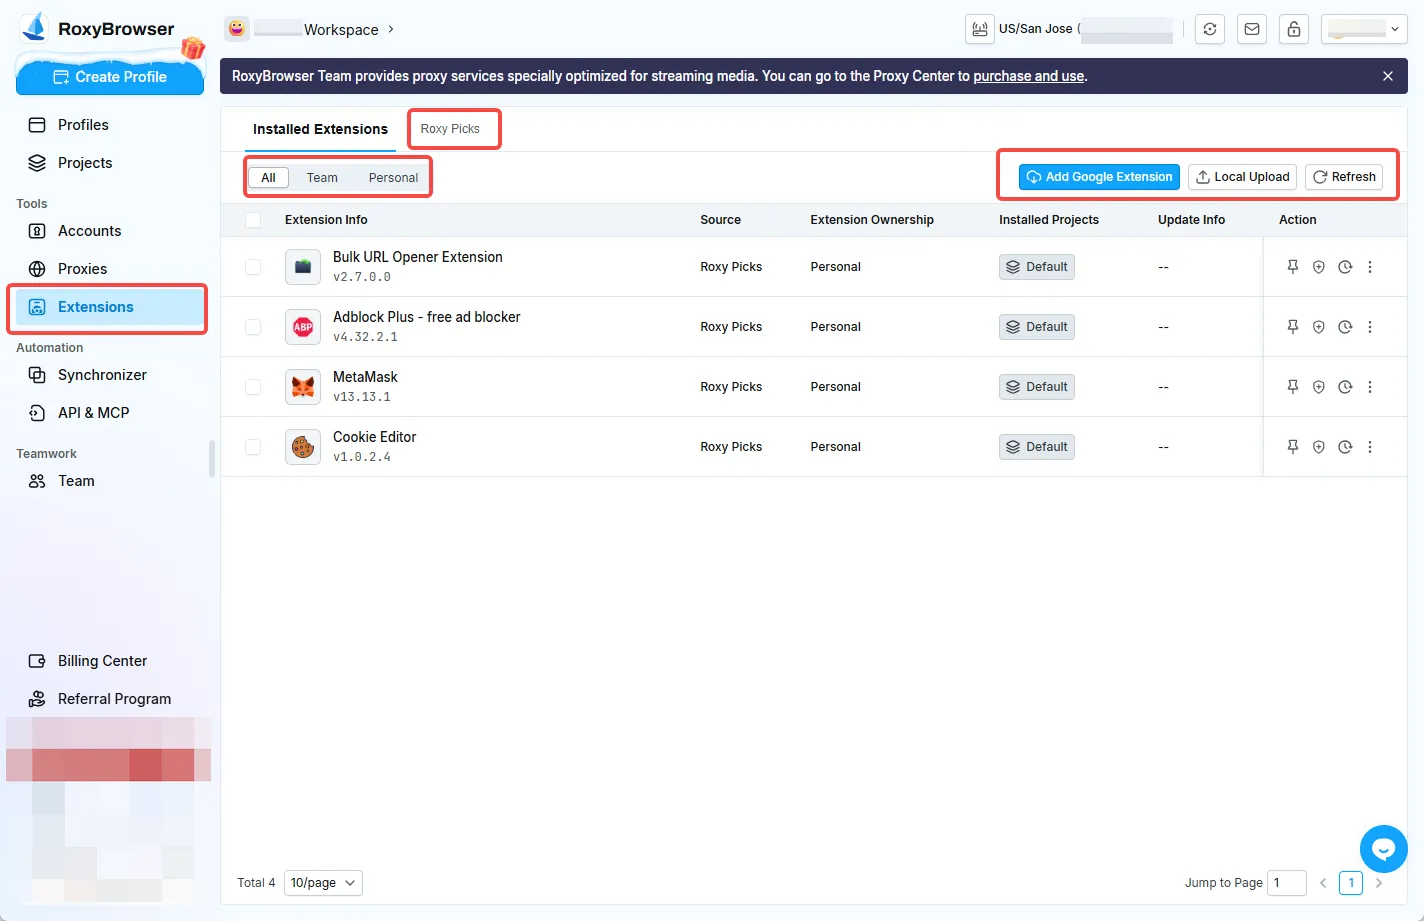Dismiss the proxy services banner
The width and height of the screenshot is (1424, 921).
[1388, 76]
